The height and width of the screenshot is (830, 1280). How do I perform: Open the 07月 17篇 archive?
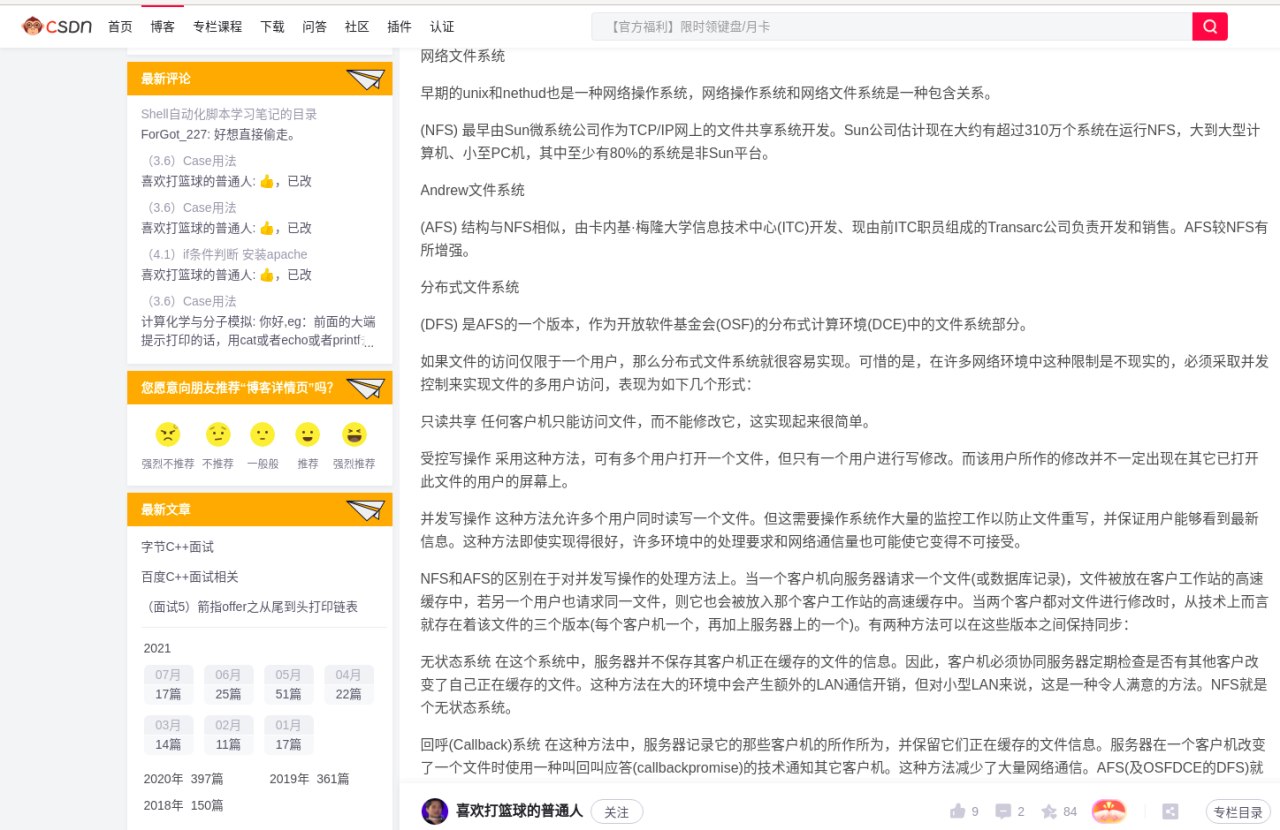coord(168,684)
